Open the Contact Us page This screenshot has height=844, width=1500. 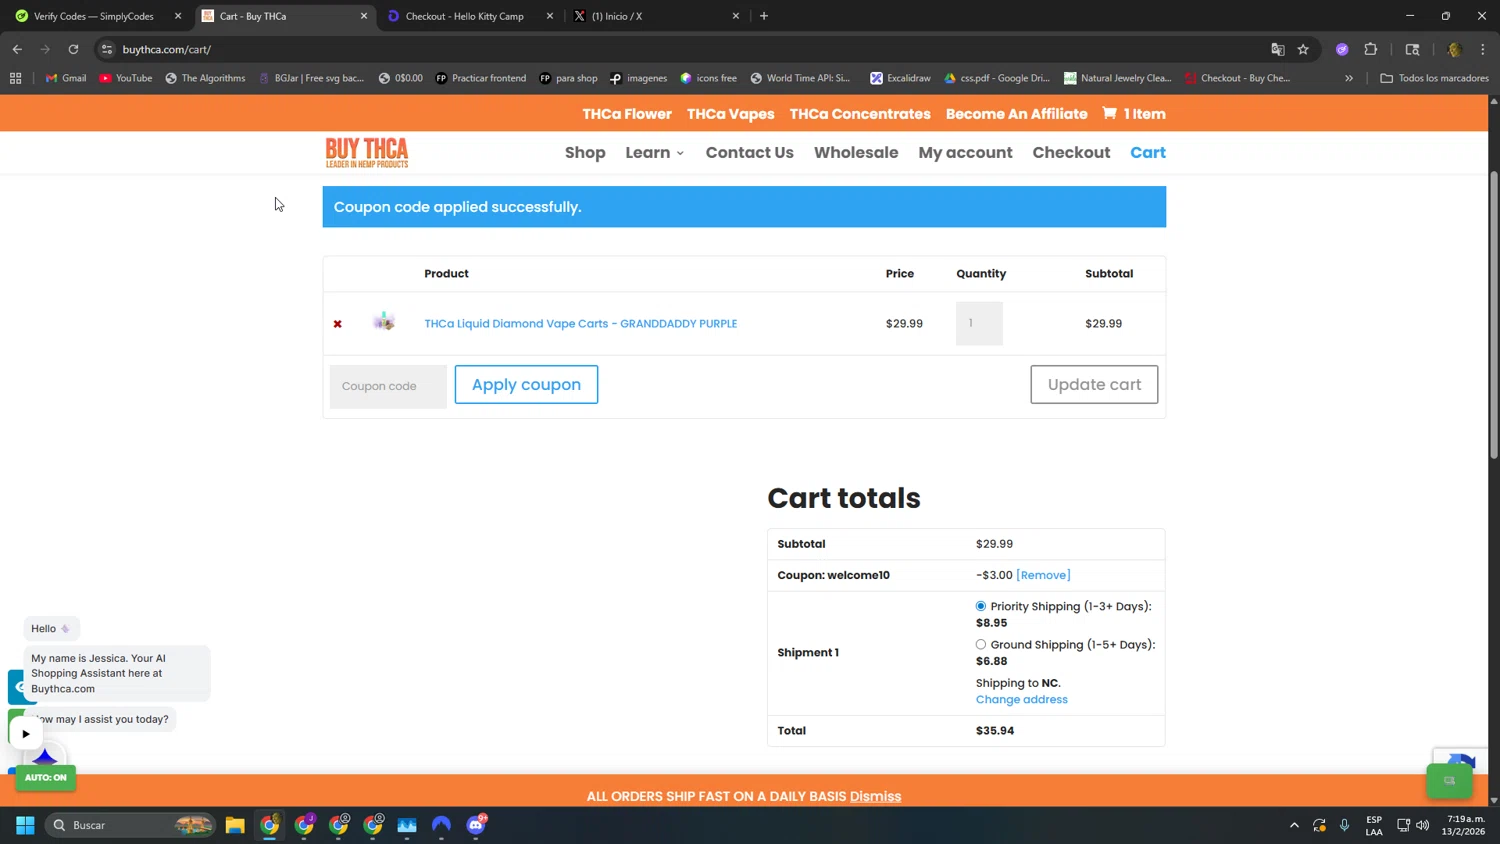(x=750, y=153)
